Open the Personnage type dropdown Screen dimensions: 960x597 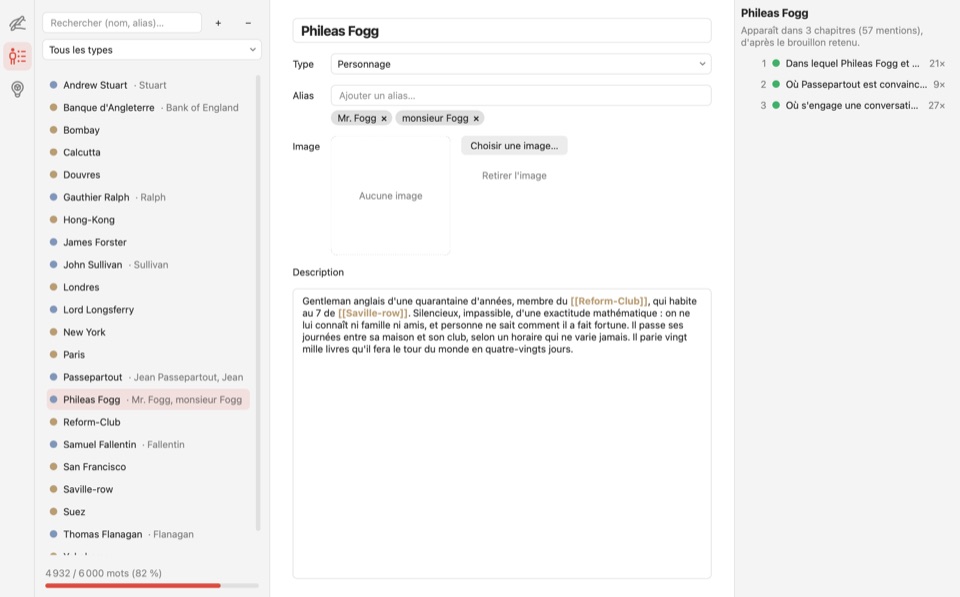click(x=521, y=64)
